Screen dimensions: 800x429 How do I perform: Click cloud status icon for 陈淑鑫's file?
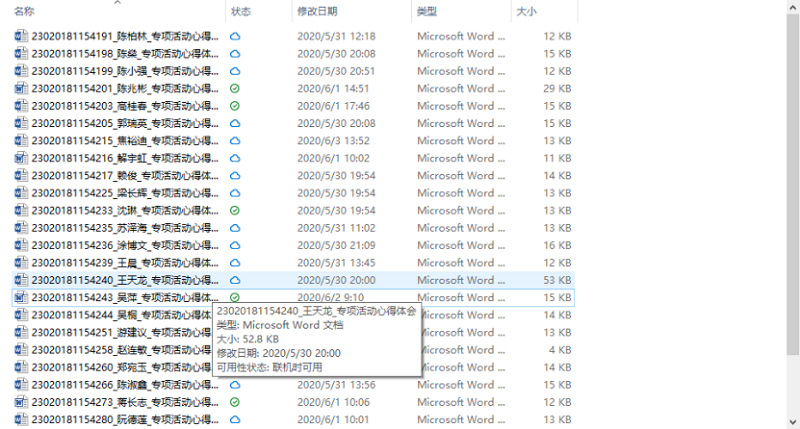[235, 385]
